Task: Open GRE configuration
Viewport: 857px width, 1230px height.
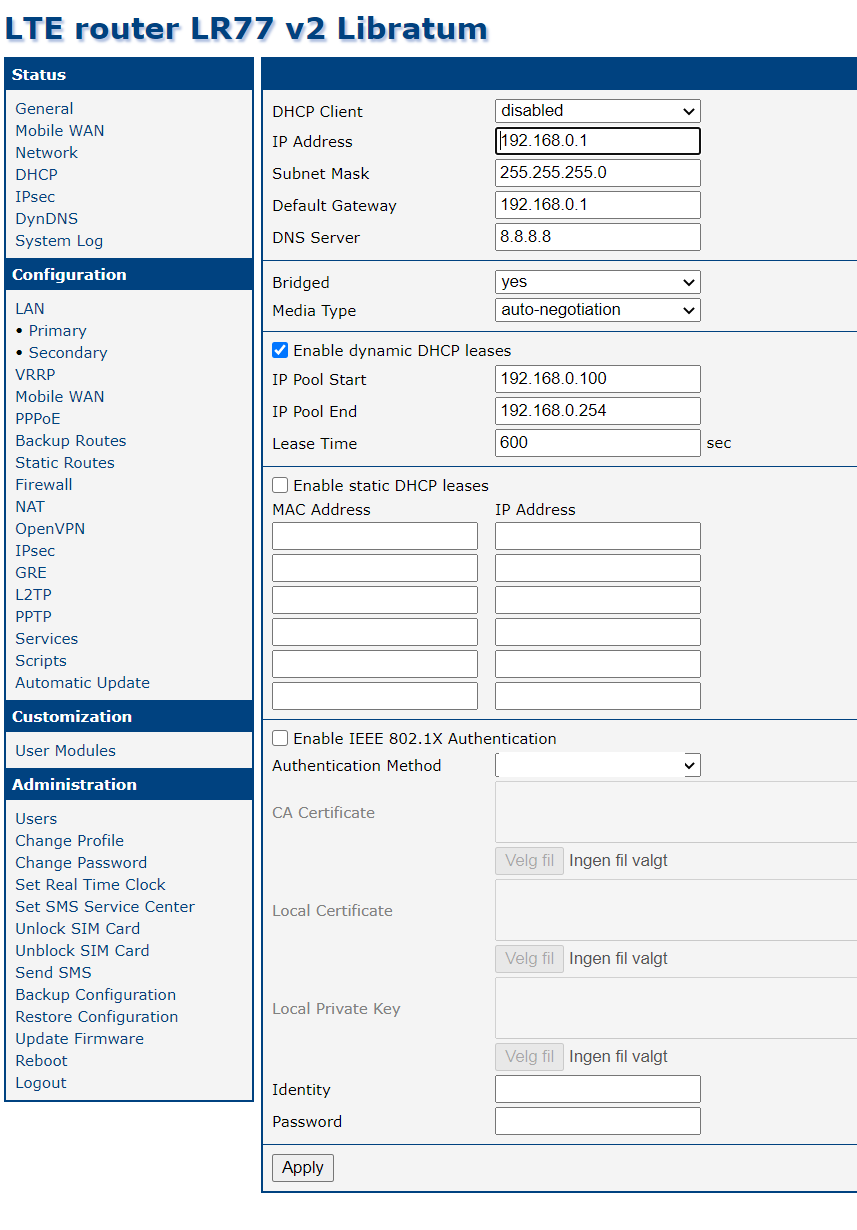Action: [x=31, y=573]
